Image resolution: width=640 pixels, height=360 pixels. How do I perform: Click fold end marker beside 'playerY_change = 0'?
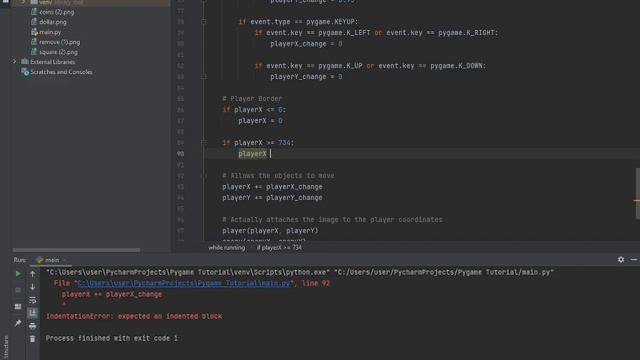(204, 77)
